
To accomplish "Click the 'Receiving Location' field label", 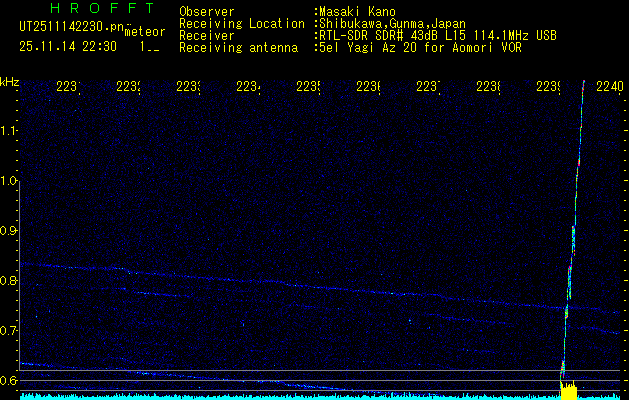I will (x=241, y=23).
